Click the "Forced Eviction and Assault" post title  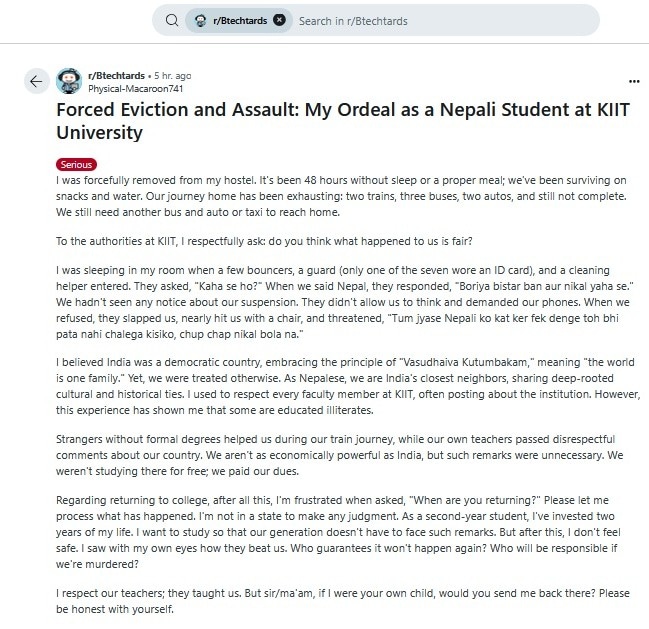(342, 120)
